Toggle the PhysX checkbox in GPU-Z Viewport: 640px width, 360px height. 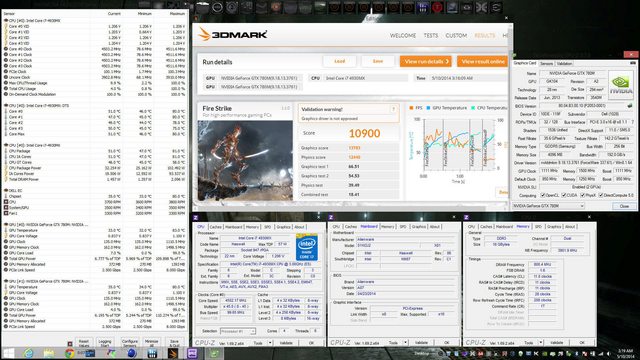pyautogui.click(x=583, y=196)
